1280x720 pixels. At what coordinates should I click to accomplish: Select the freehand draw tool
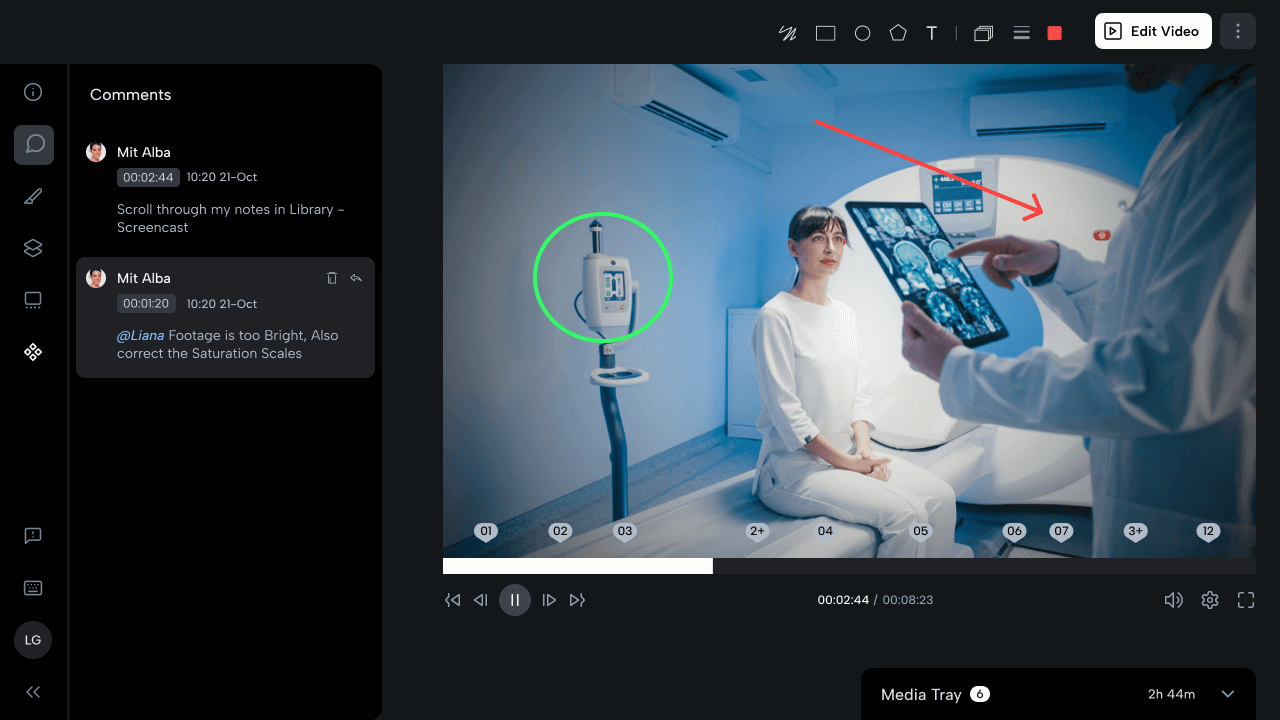tap(788, 33)
